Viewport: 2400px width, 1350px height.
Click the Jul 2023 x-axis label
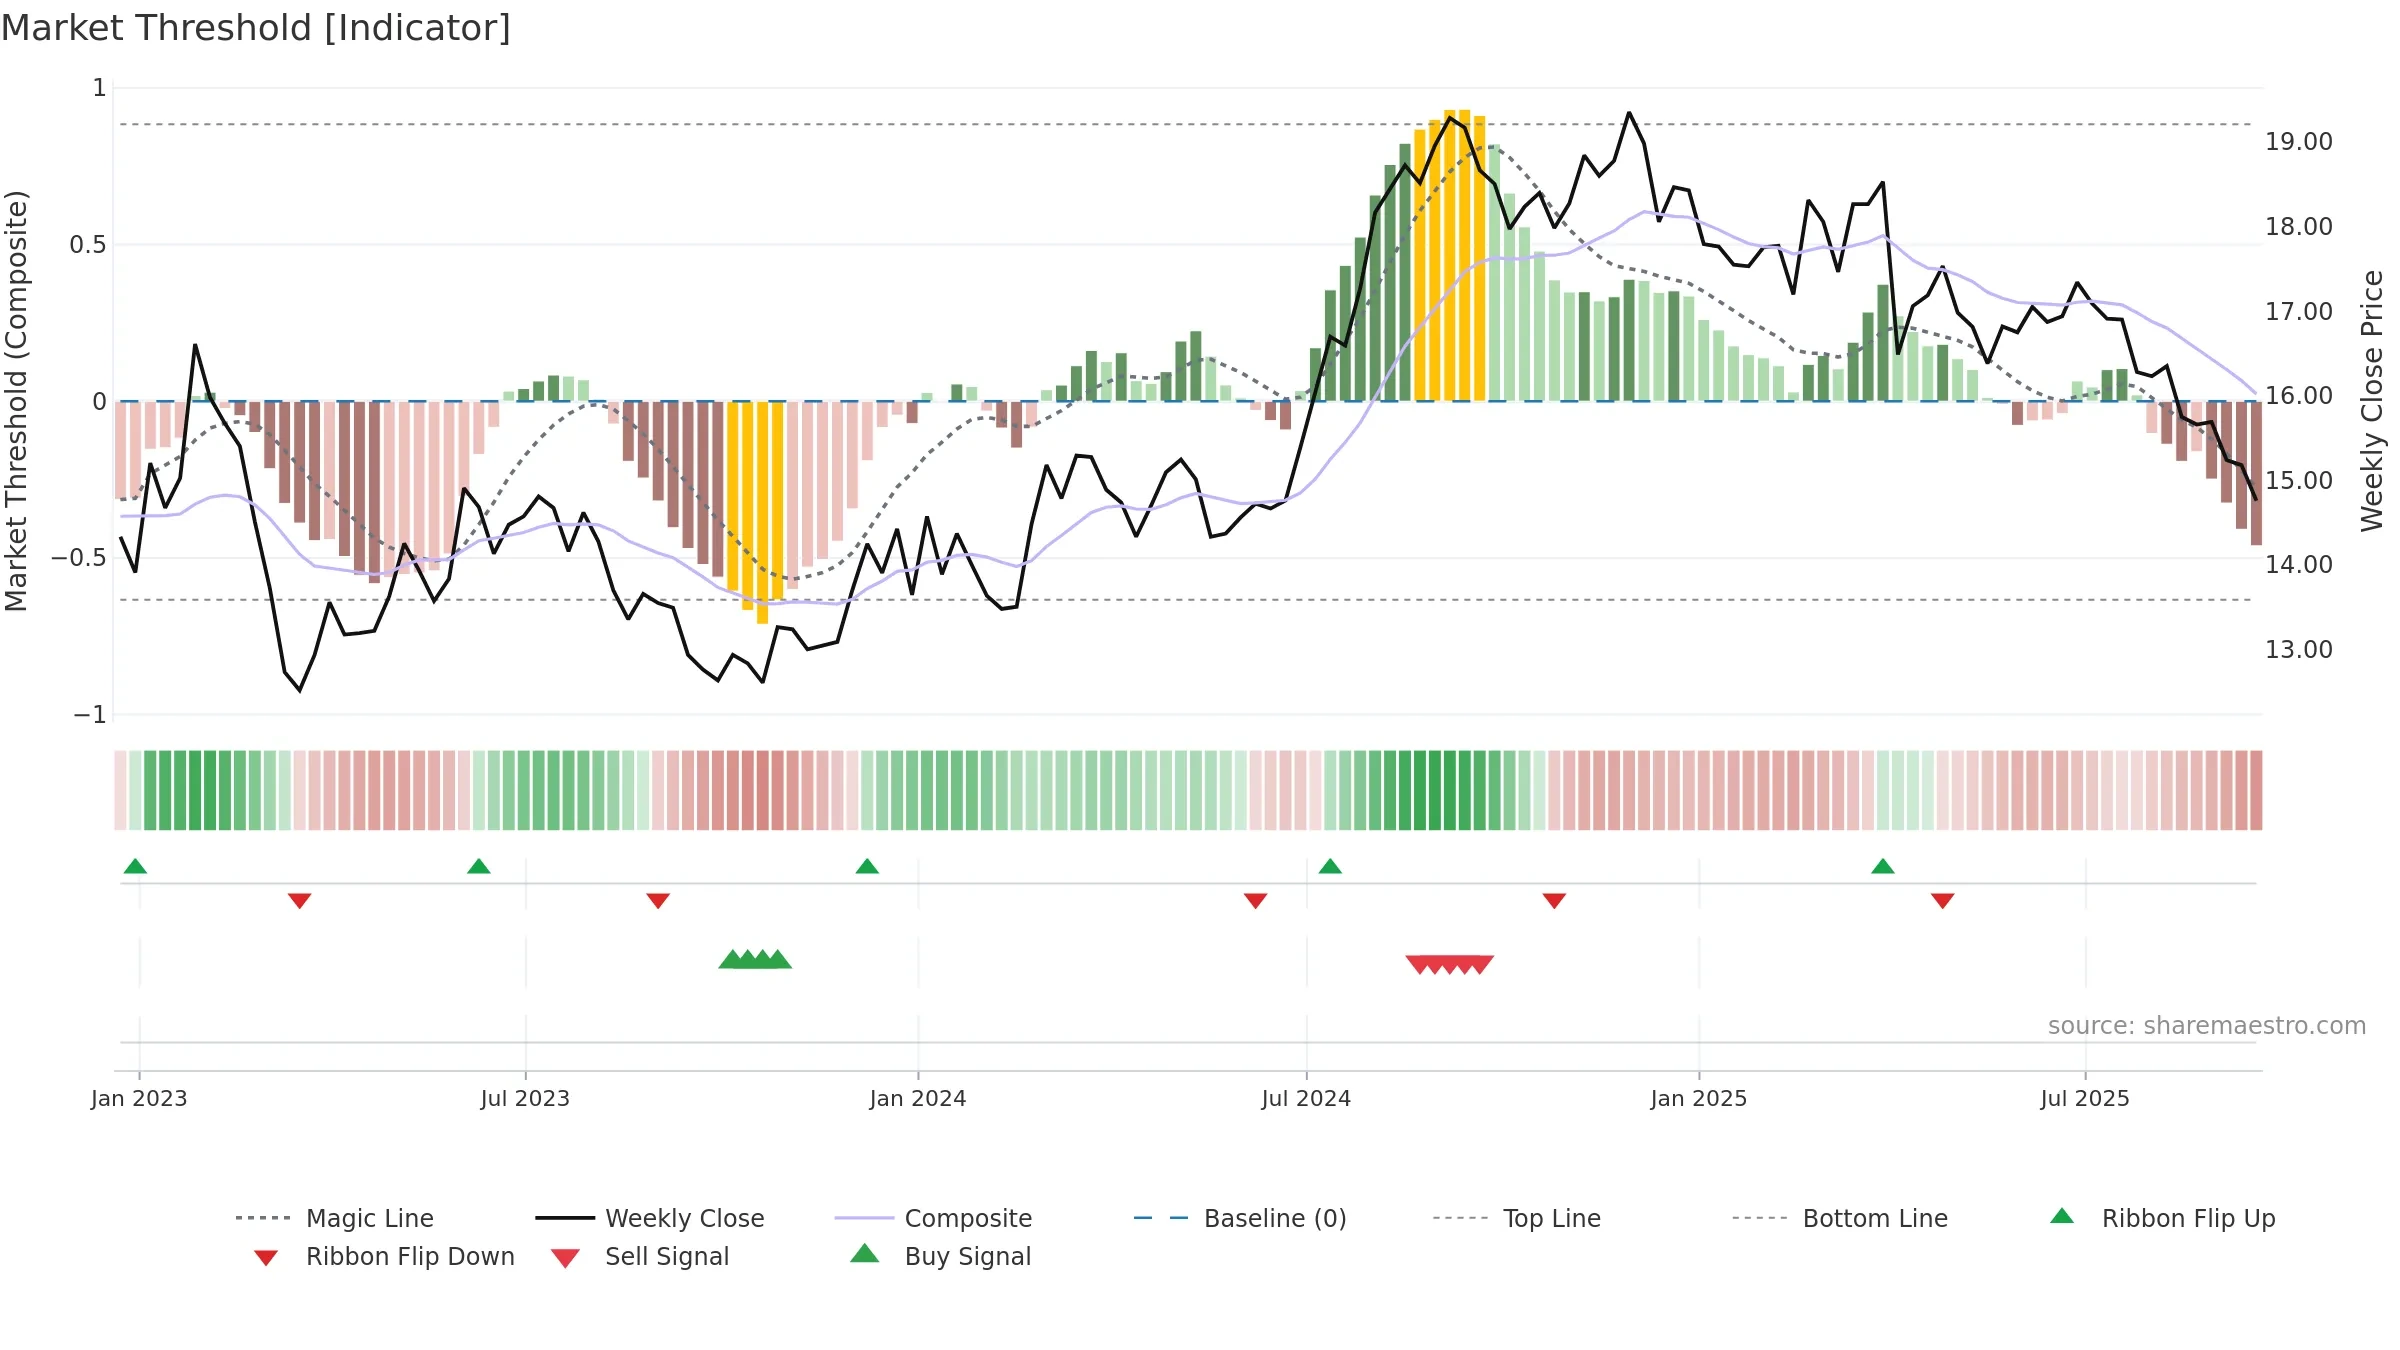pos(525,1098)
